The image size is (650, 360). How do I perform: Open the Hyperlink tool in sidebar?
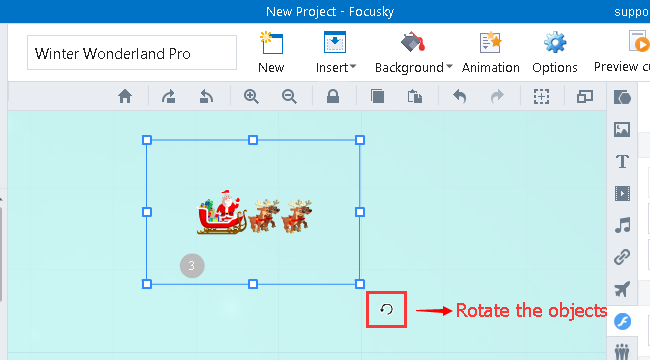pos(622,257)
